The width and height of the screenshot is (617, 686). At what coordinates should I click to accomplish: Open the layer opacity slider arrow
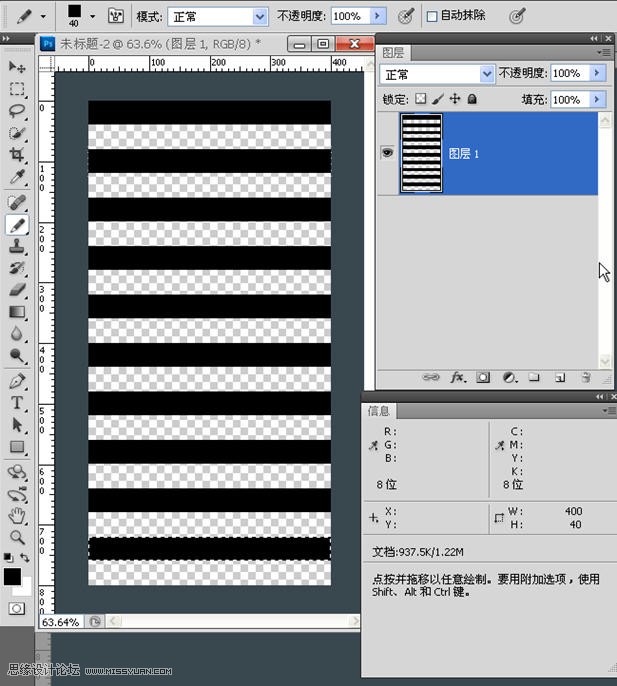598,73
